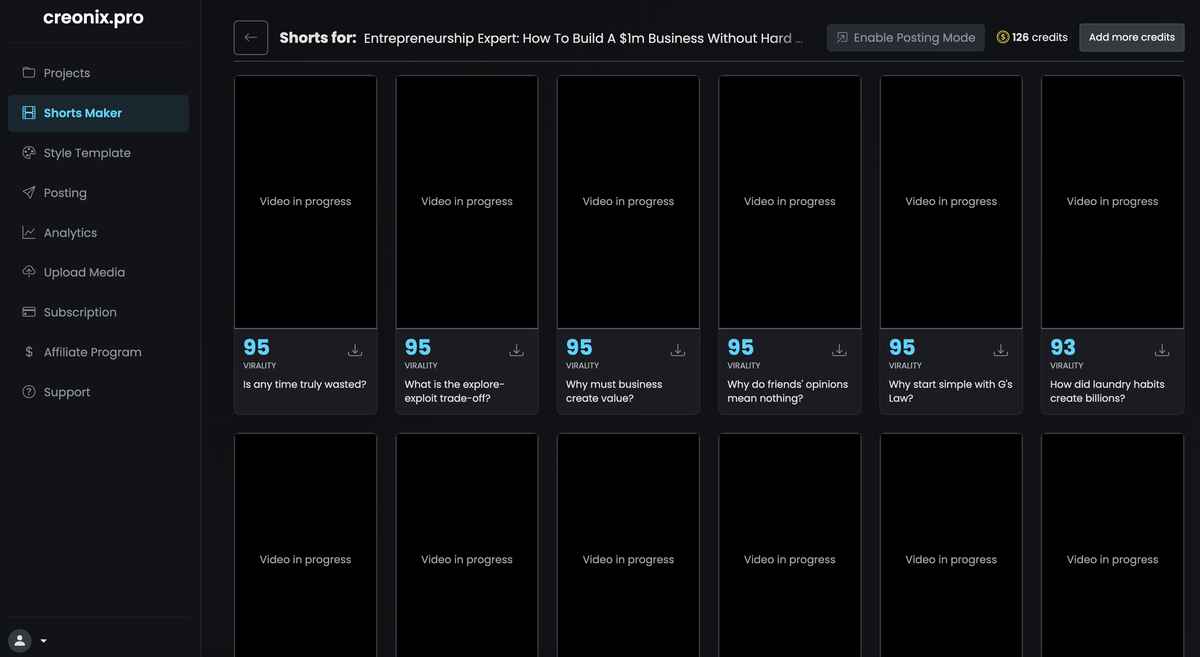Open the Projects menu item

(x=66, y=73)
